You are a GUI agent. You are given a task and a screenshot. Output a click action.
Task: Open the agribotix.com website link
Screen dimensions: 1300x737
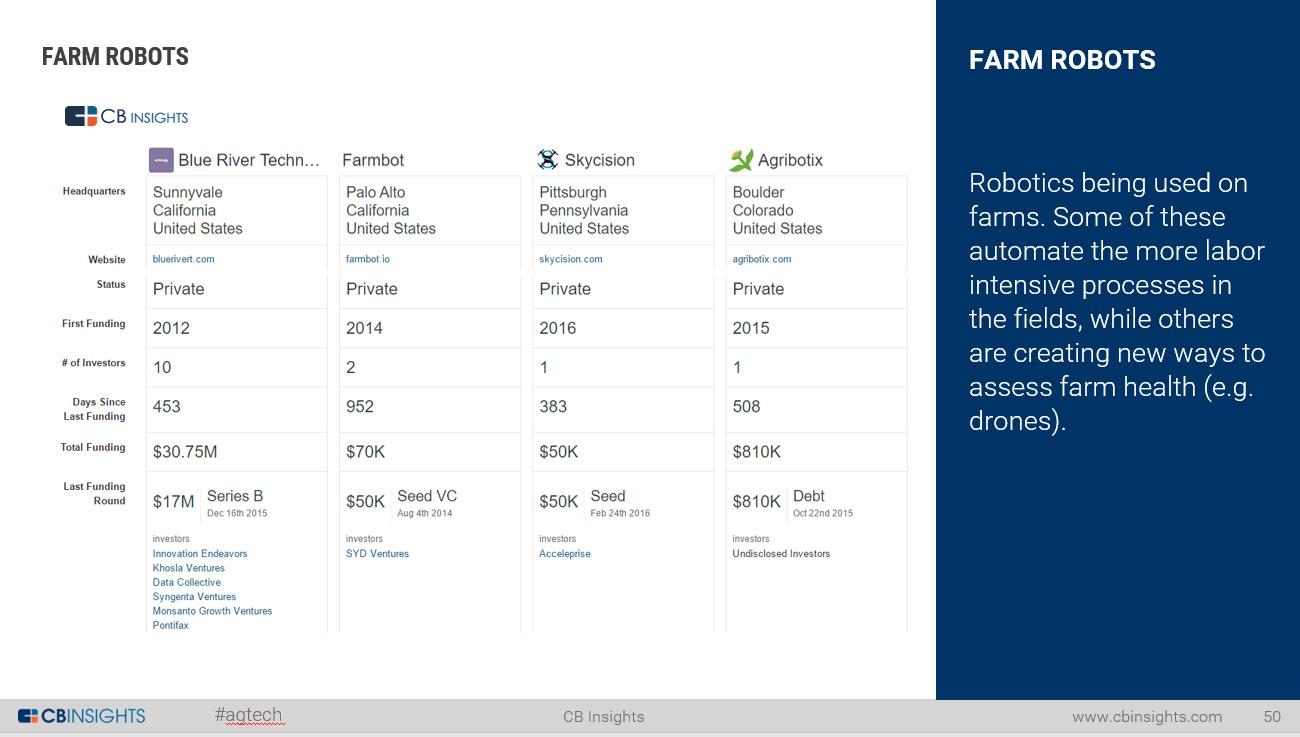click(x=762, y=259)
